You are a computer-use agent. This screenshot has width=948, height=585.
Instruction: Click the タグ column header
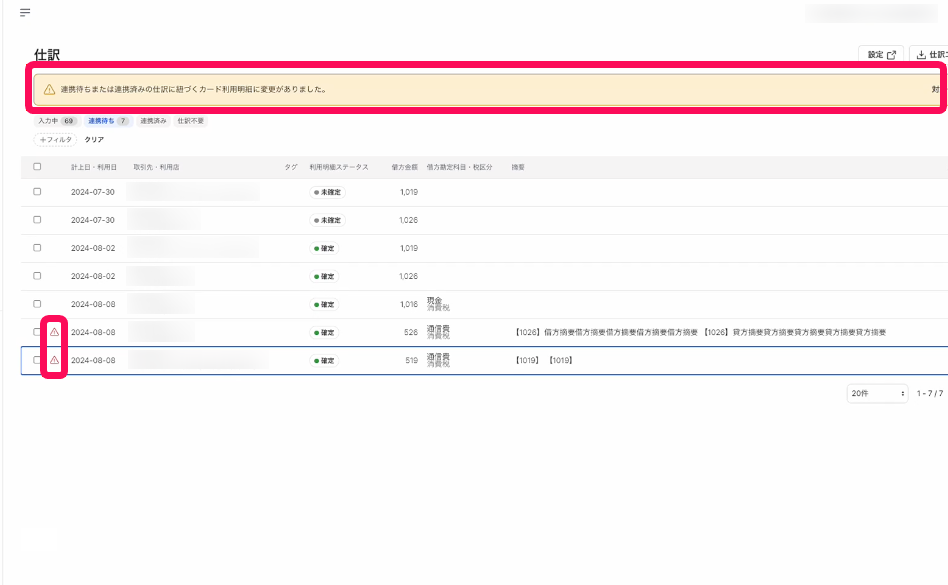click(291, 167)
